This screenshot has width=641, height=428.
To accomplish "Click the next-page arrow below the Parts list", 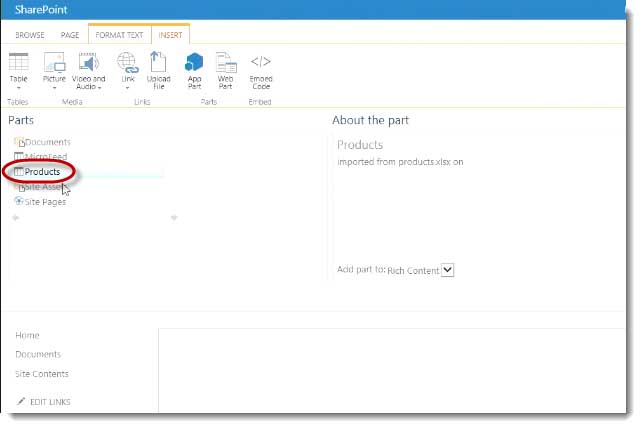I will pos(174,217).
